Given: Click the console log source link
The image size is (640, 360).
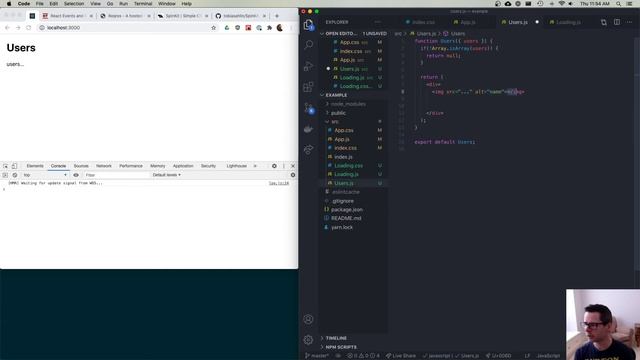Looking at the screenshot, I should (x=279, y=183).
